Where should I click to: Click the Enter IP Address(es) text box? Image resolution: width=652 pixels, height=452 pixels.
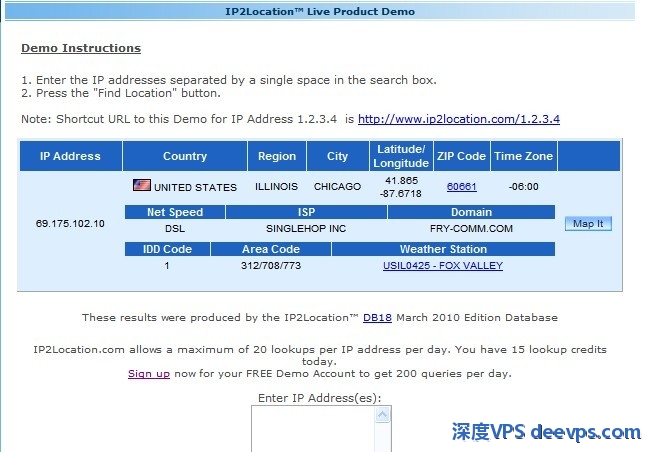[313, 429]
